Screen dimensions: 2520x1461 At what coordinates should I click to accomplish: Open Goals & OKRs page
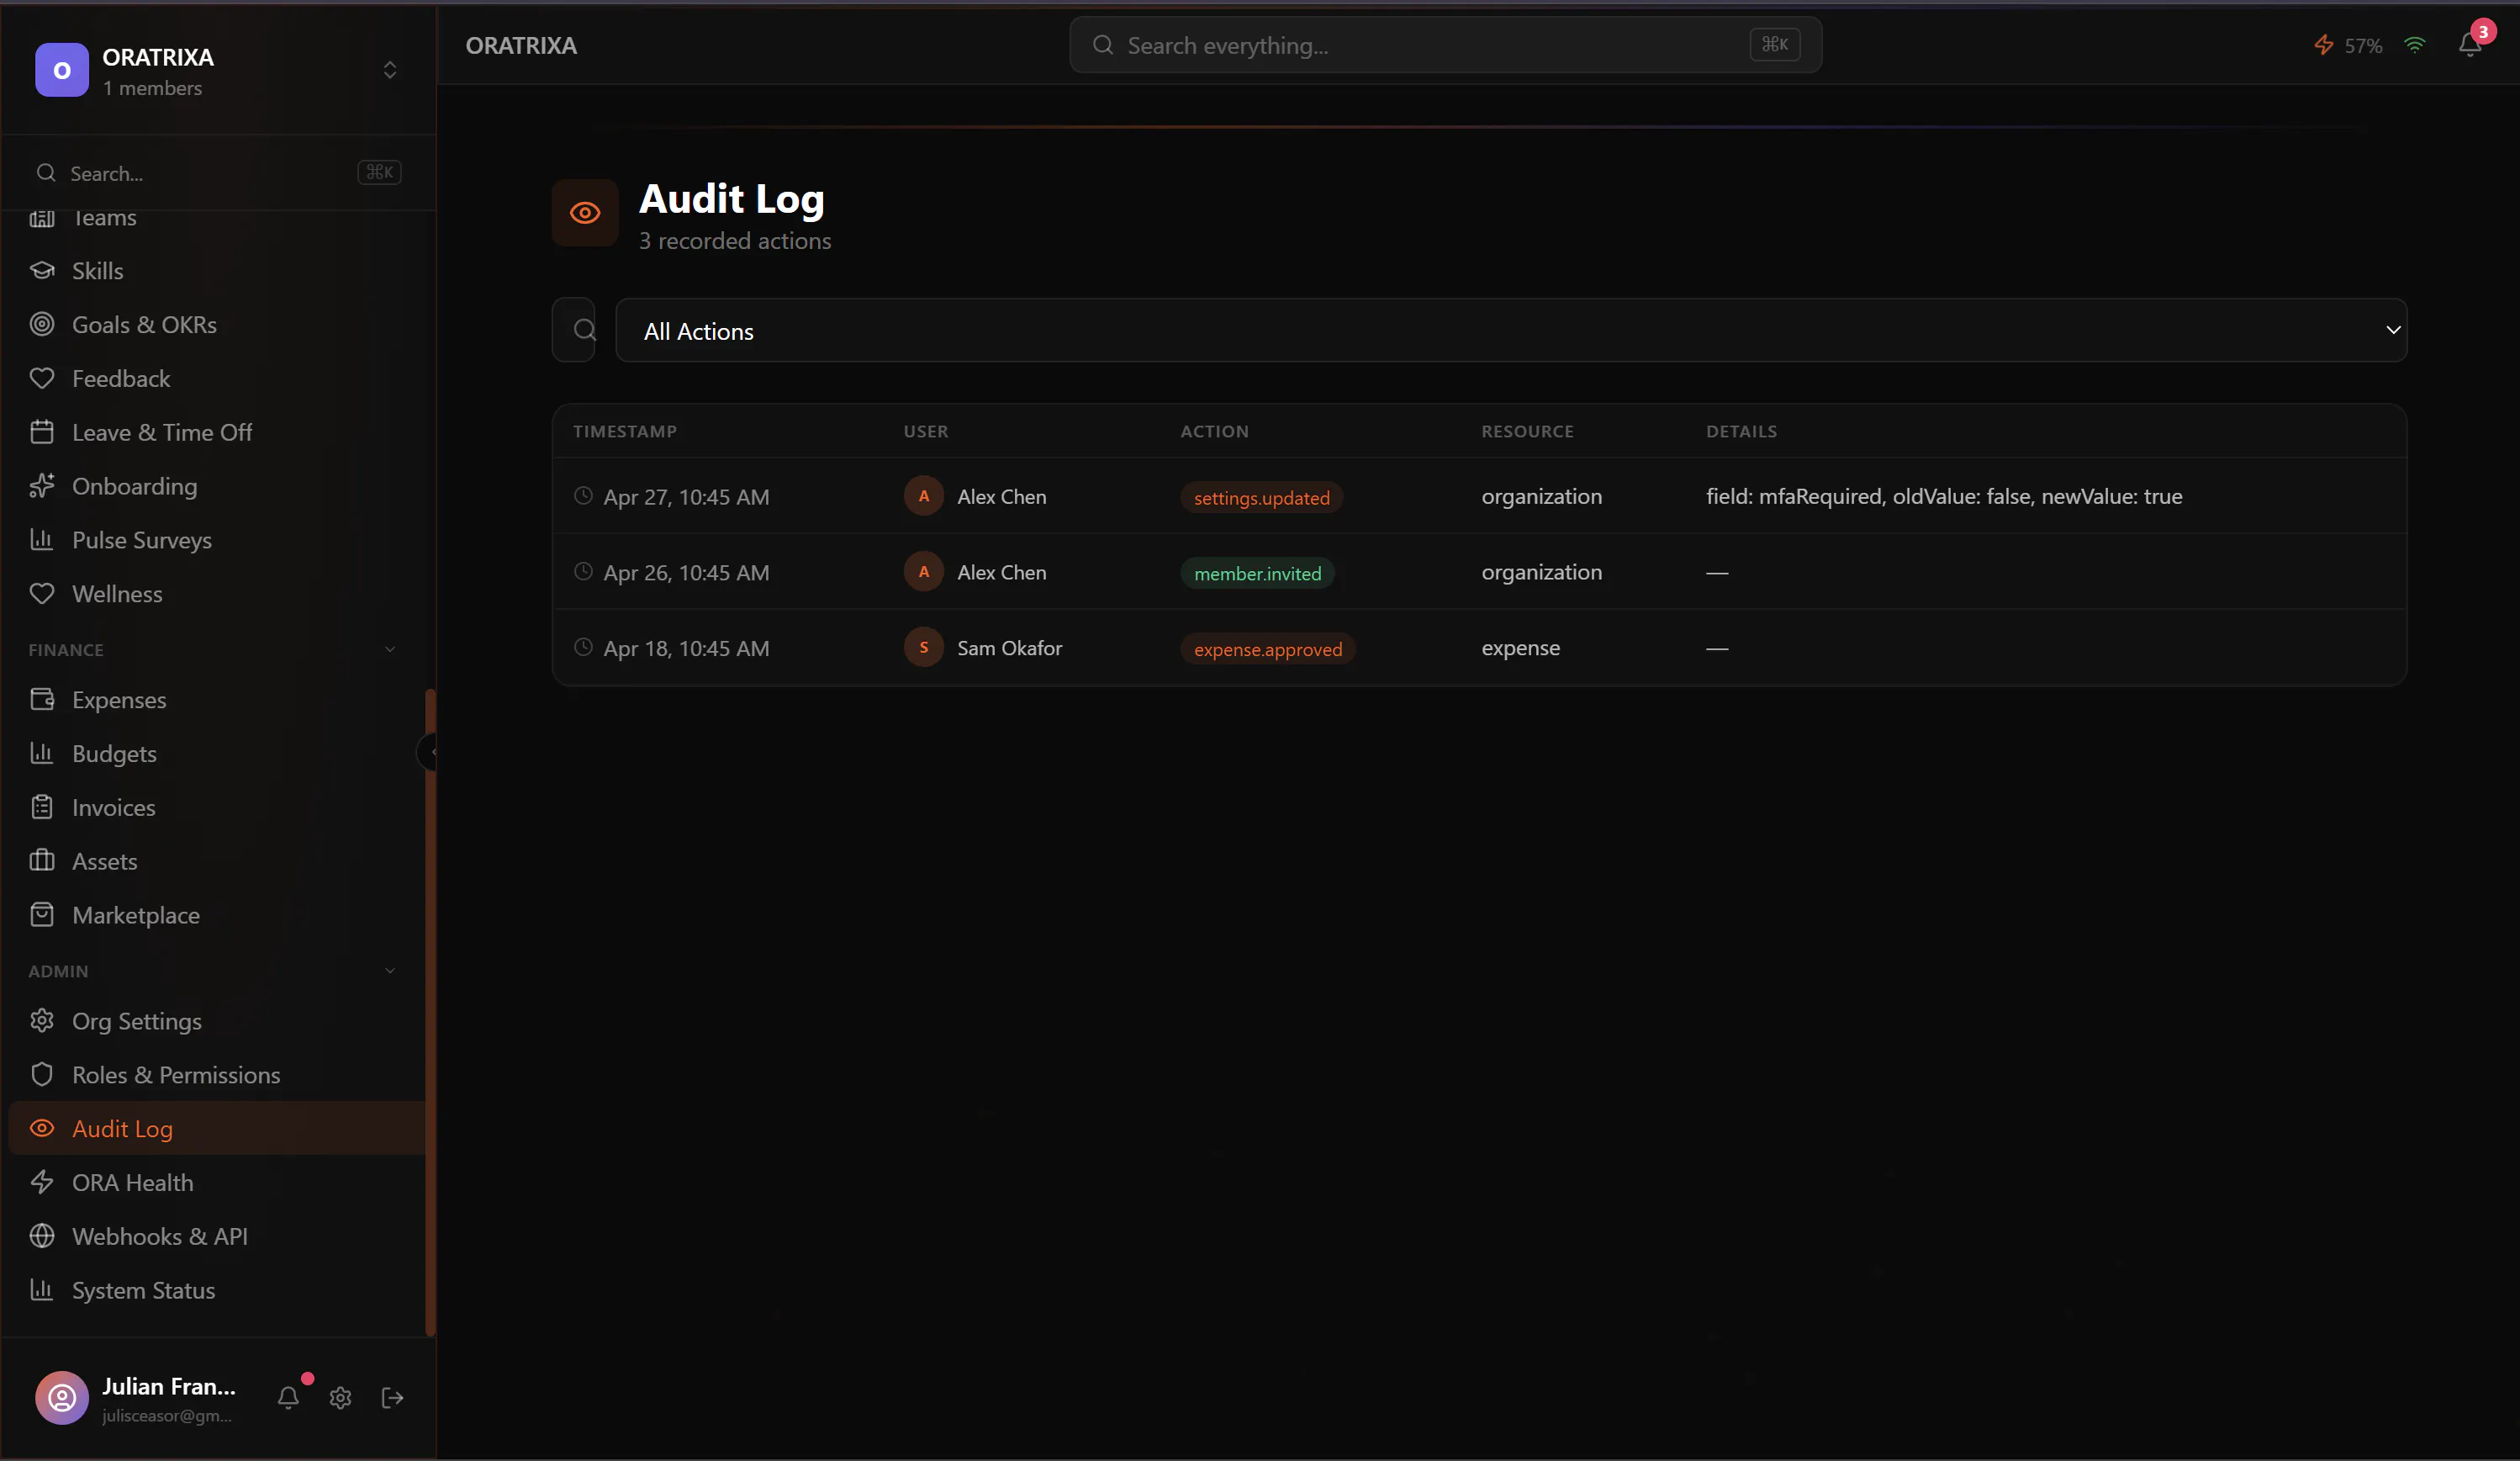(216, 325)
